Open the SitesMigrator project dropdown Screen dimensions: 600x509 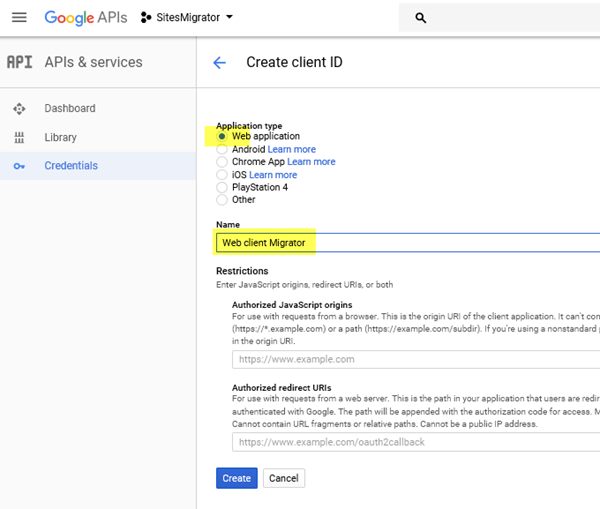tap(187, 17)
